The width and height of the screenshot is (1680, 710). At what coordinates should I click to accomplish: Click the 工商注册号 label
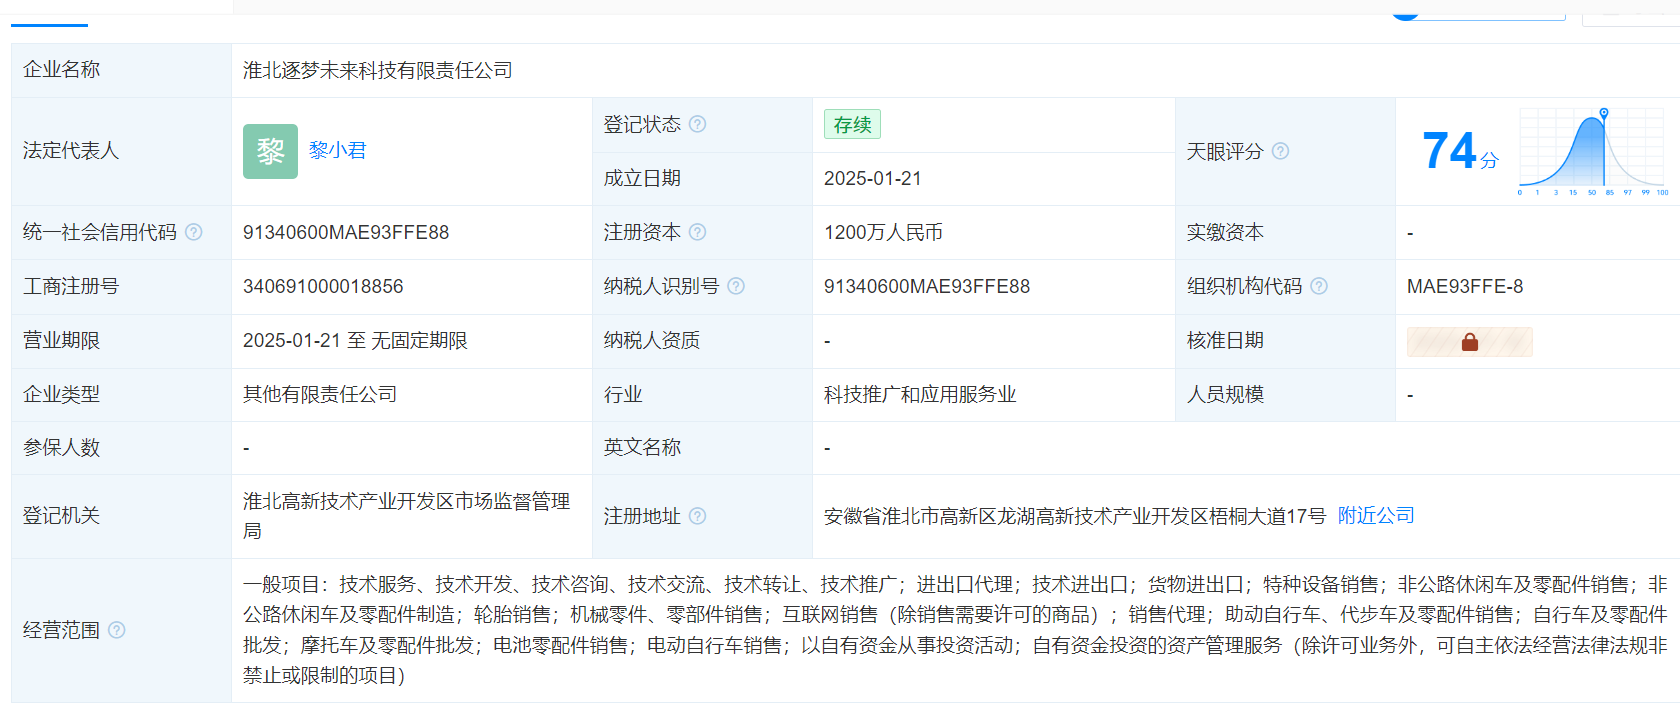71,286
